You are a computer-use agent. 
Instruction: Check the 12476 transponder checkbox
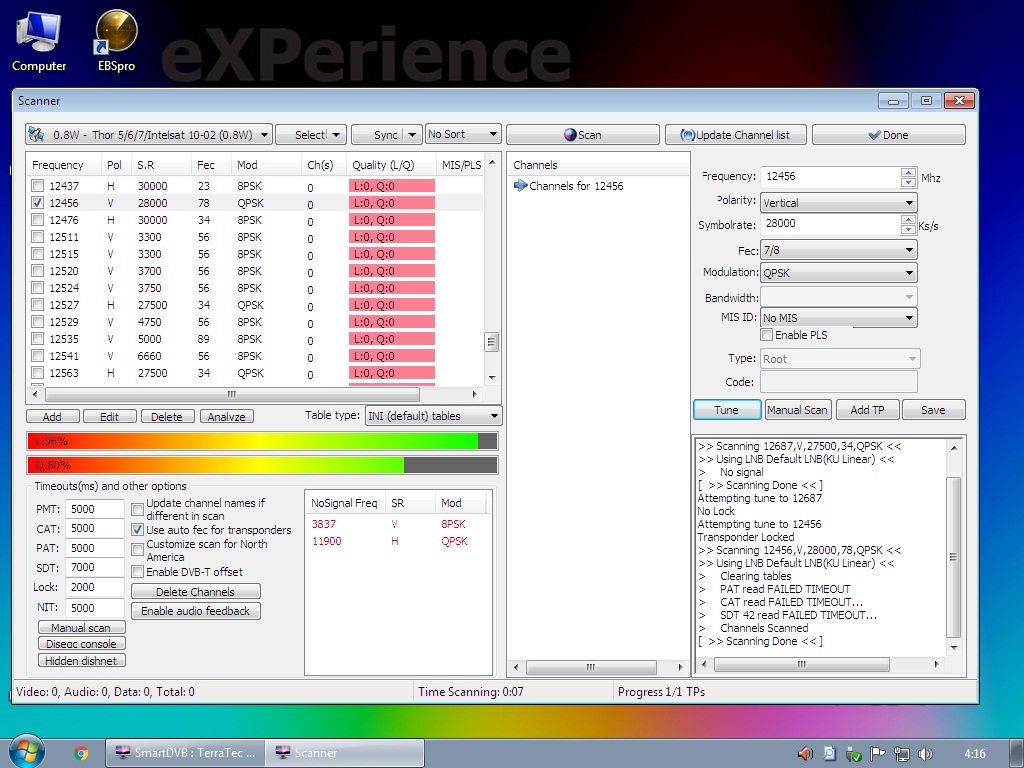[38, 219]
